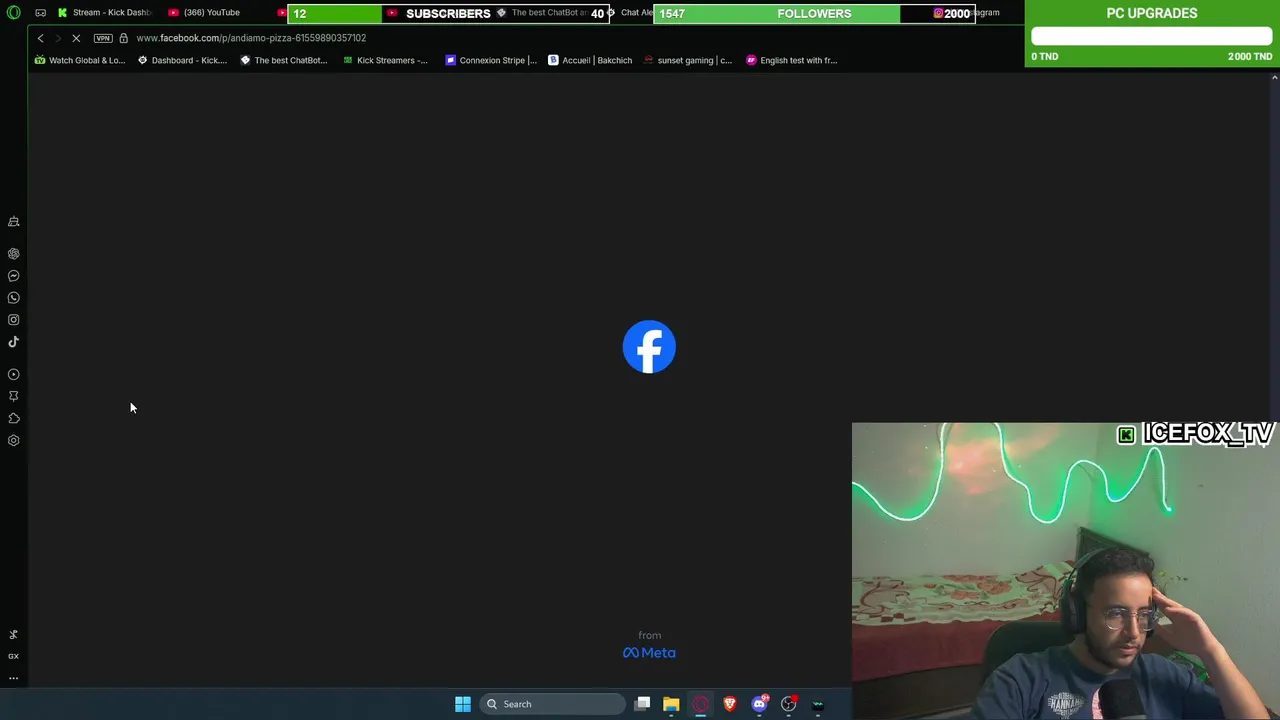
Task: Stop loading the Facebook page
Action: pyautogui.click(x=76, y=38)
